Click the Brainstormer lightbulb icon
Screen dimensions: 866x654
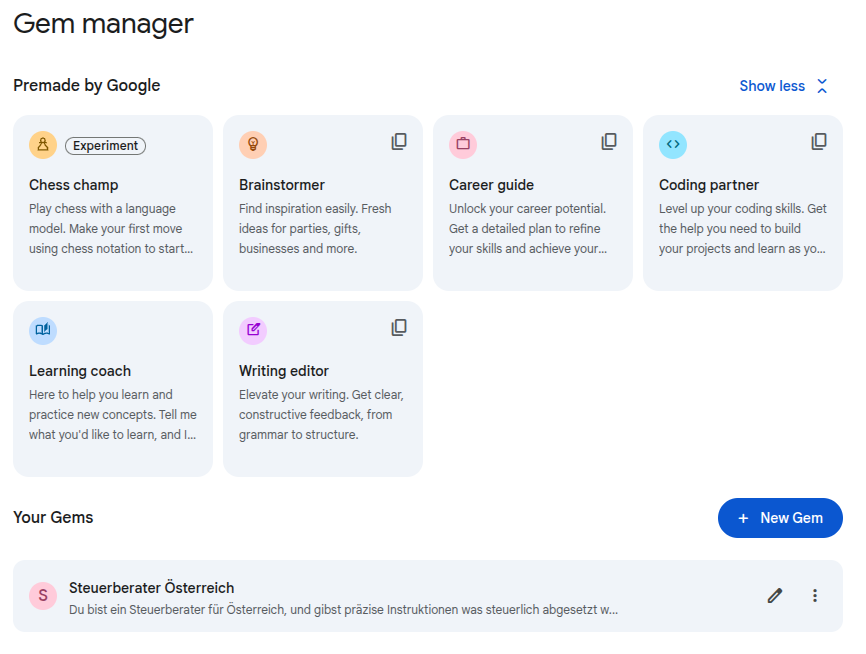coord(253,145)
